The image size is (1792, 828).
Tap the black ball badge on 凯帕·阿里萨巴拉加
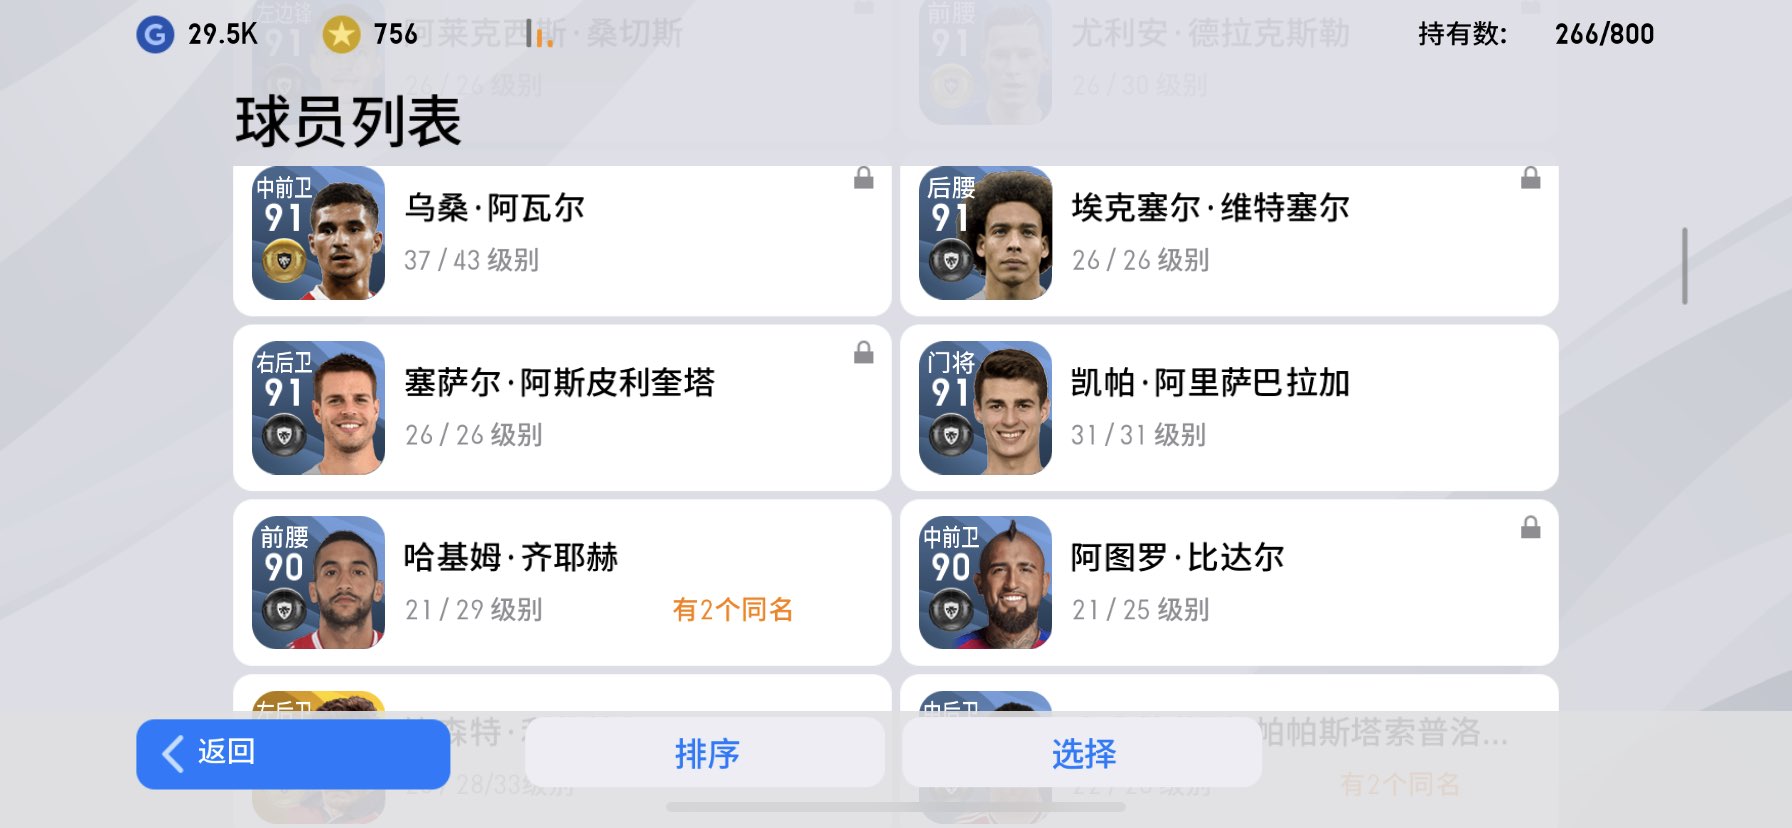pyautogui.click(x=951, y=436)
